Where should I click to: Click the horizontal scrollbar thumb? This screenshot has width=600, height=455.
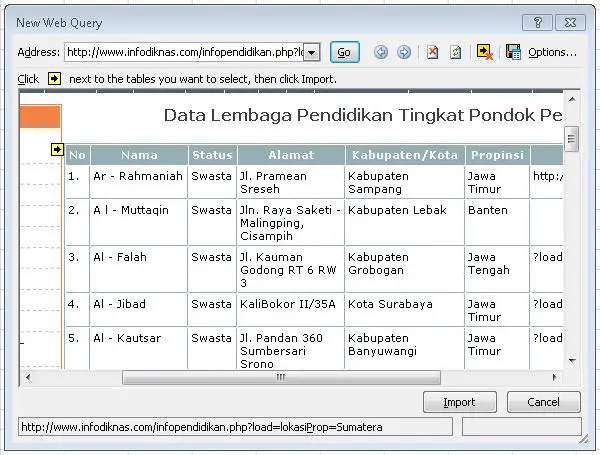[x=280, y=378]
